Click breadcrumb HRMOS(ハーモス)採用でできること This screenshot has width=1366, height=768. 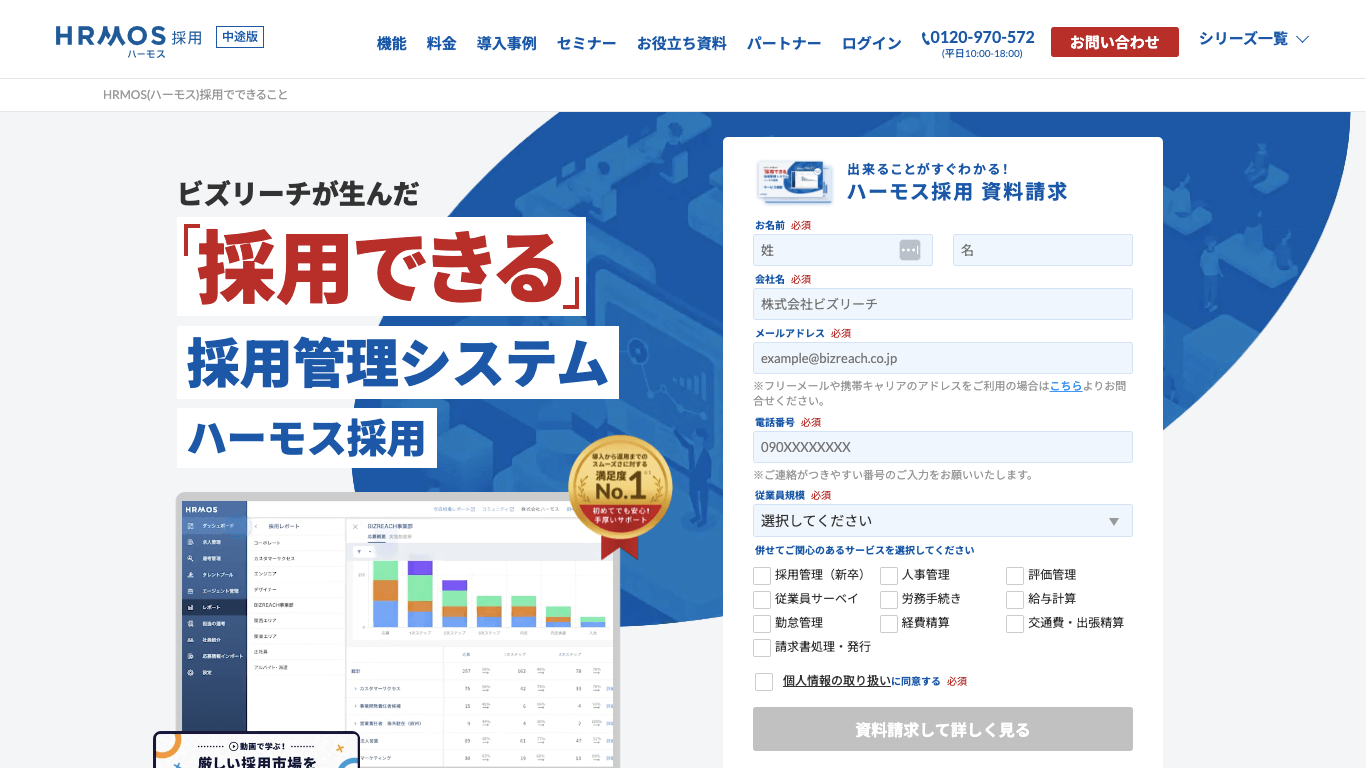point(195,95)
